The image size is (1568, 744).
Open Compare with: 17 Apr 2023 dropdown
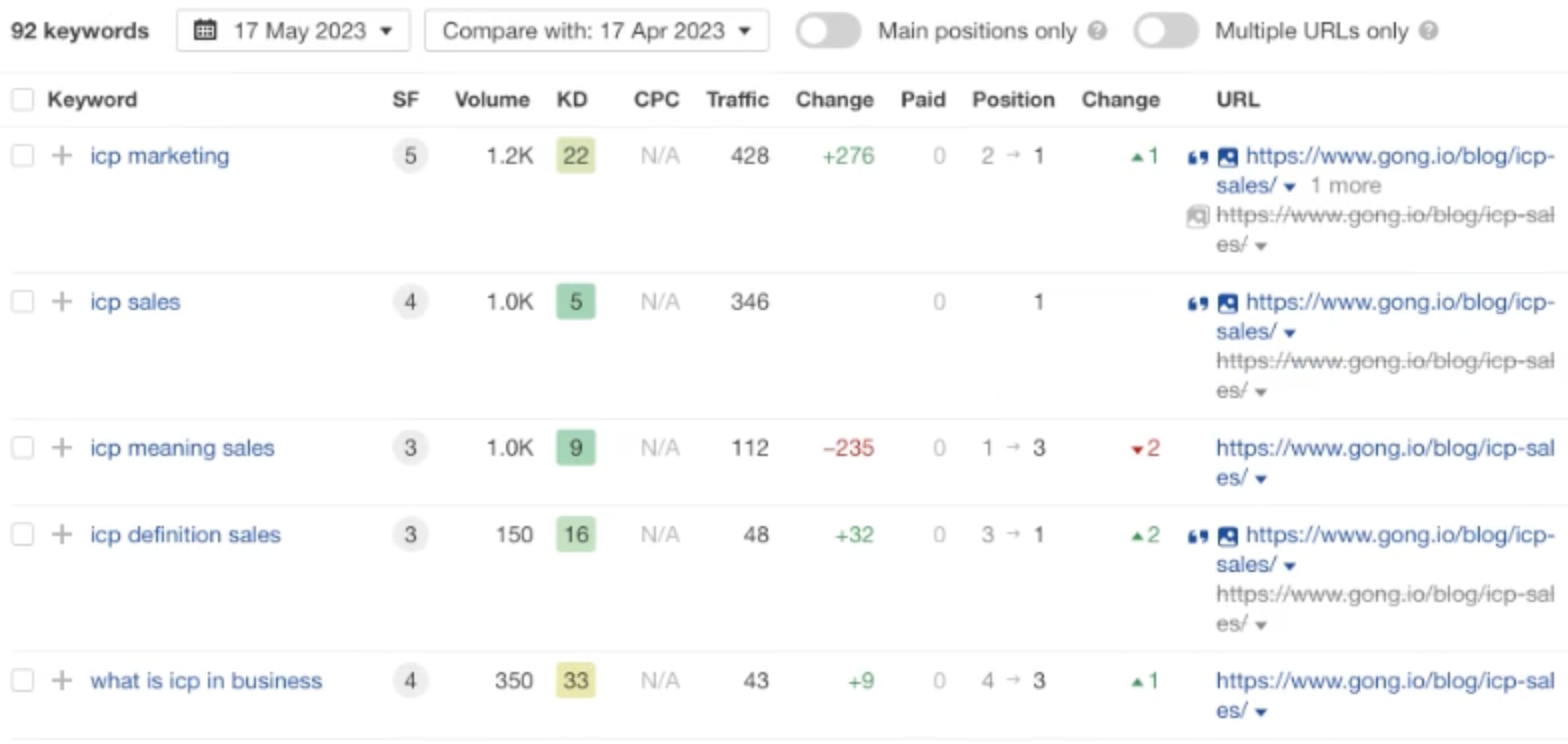[x=597, y=31]
